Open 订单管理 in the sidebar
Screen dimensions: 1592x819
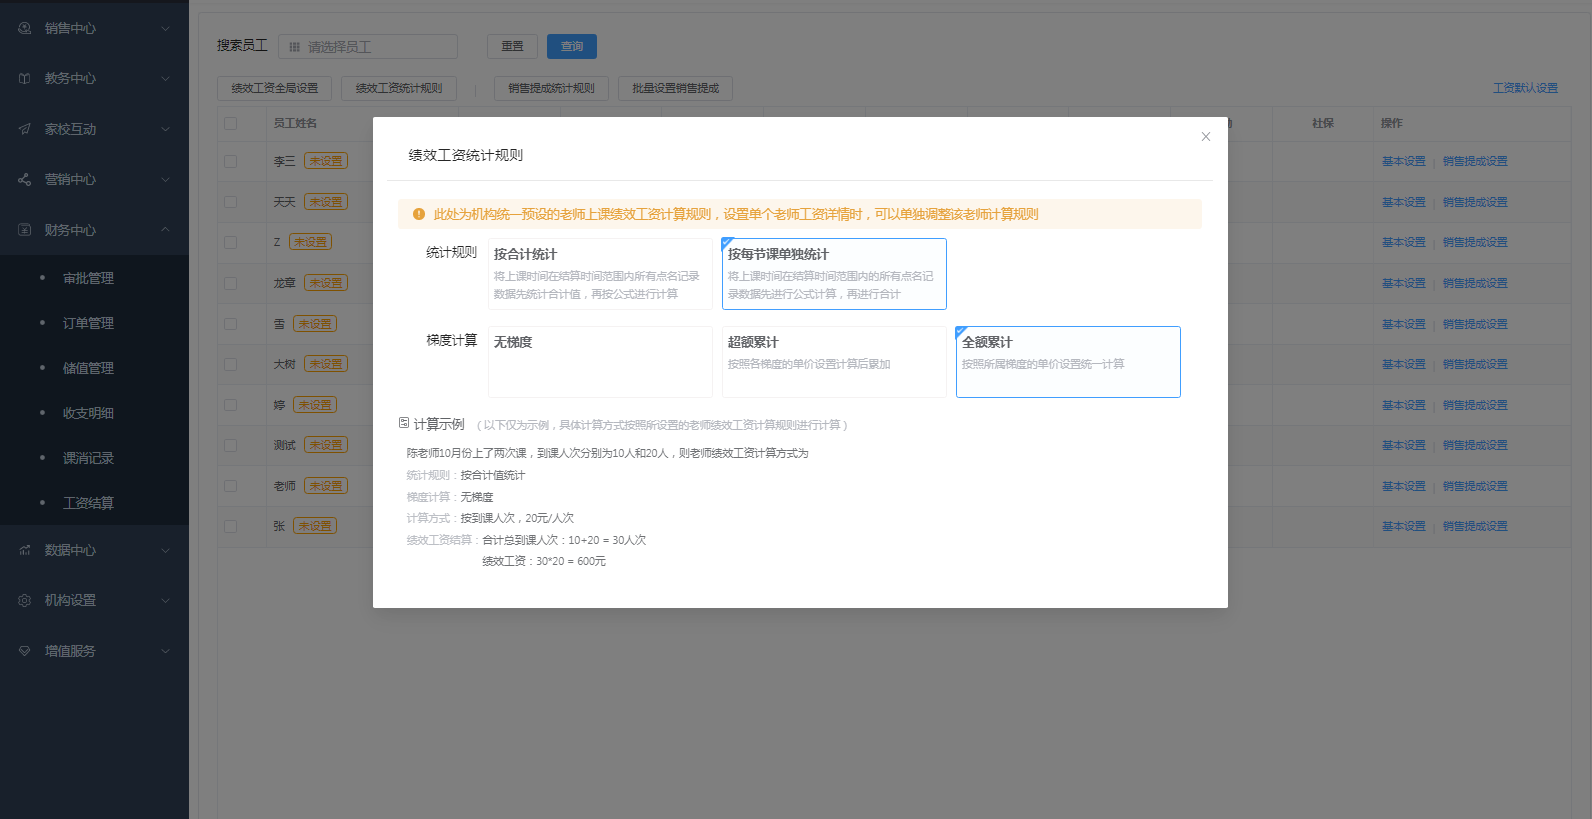click(x=88, y=323)
